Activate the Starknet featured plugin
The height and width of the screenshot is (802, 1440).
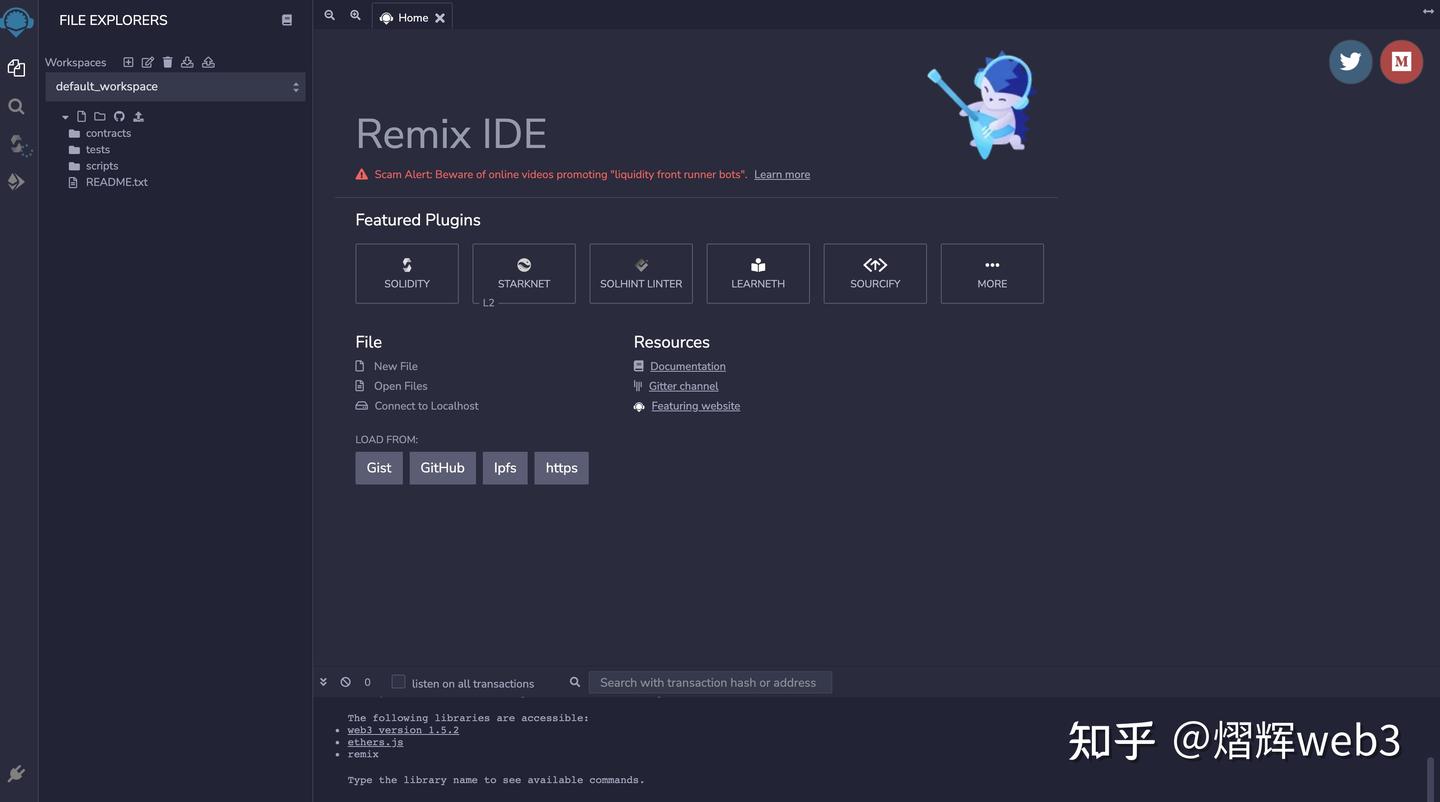pyautogui.click(x=524, y=274)
